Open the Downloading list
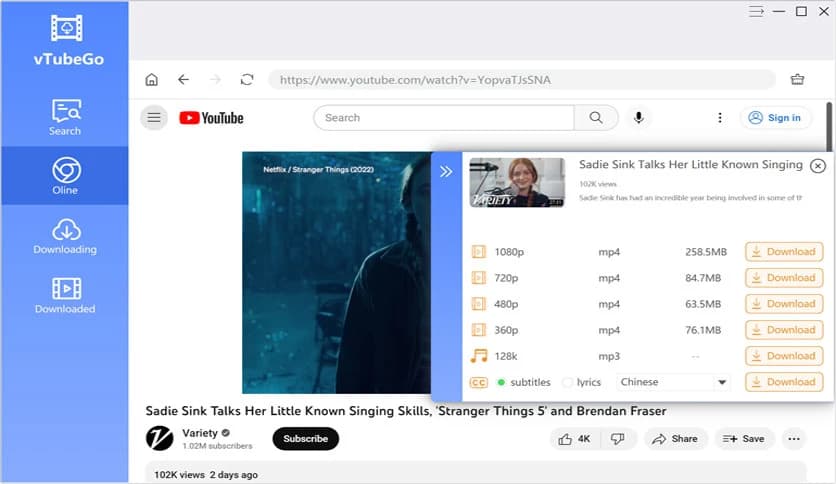This screenshot has width=836, height=484. (65, 236)
